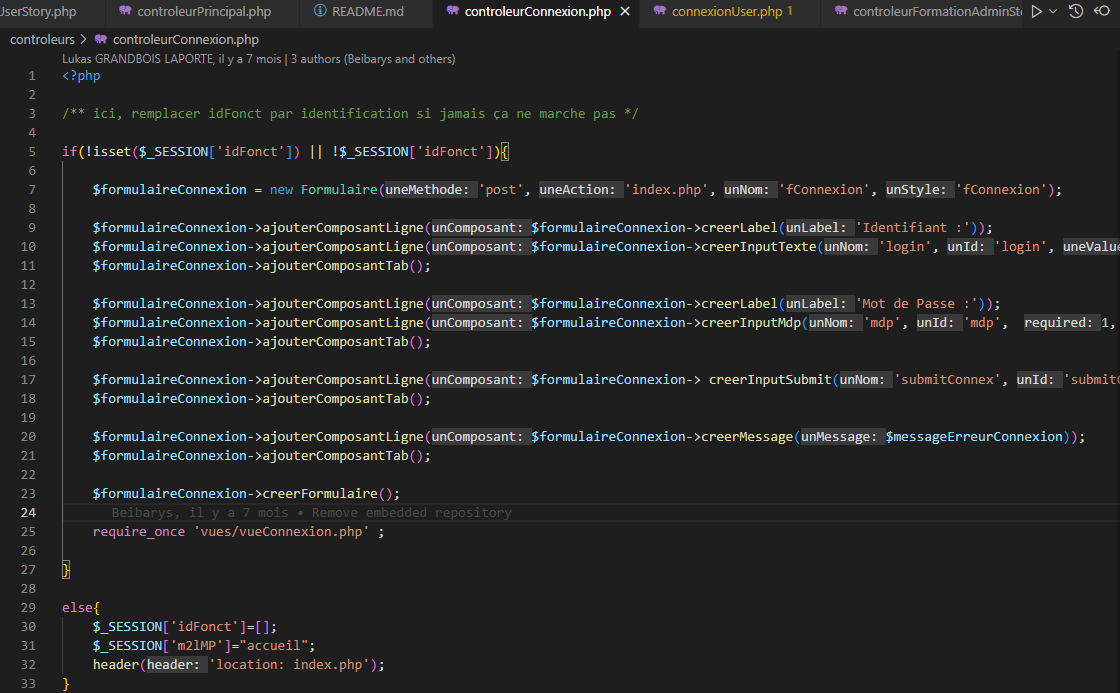The height and width of the screenshot is (693, 1120).
Task: Click elephant icon on connexionUser.php tab
Action: point(659,12)
